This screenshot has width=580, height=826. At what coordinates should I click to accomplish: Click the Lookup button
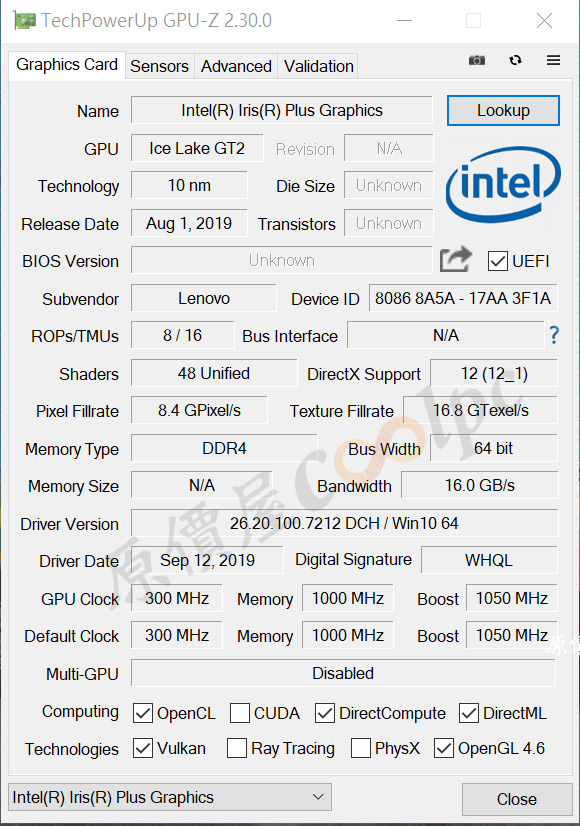(503, 111)
